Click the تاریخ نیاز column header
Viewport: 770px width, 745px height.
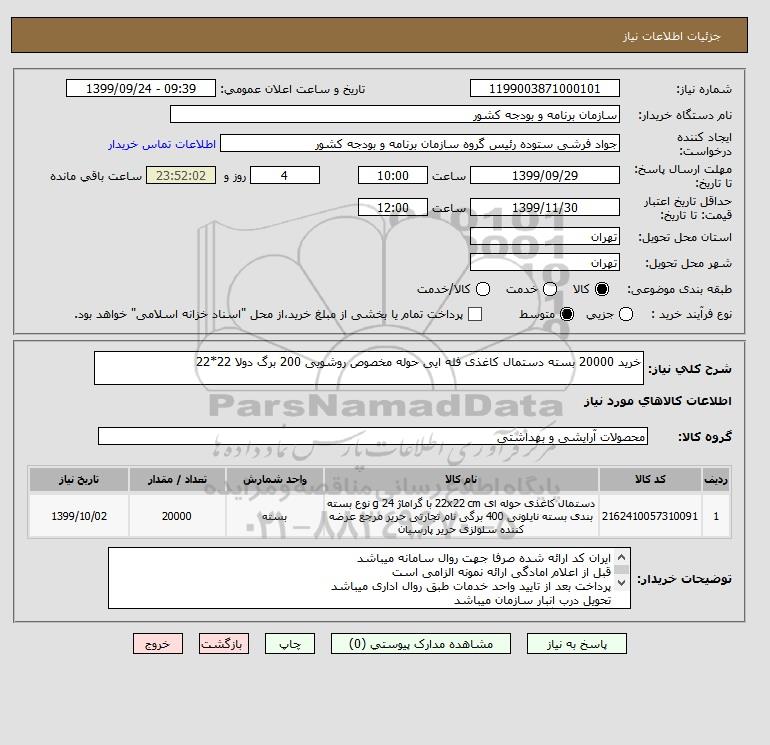tap(79, 479)
